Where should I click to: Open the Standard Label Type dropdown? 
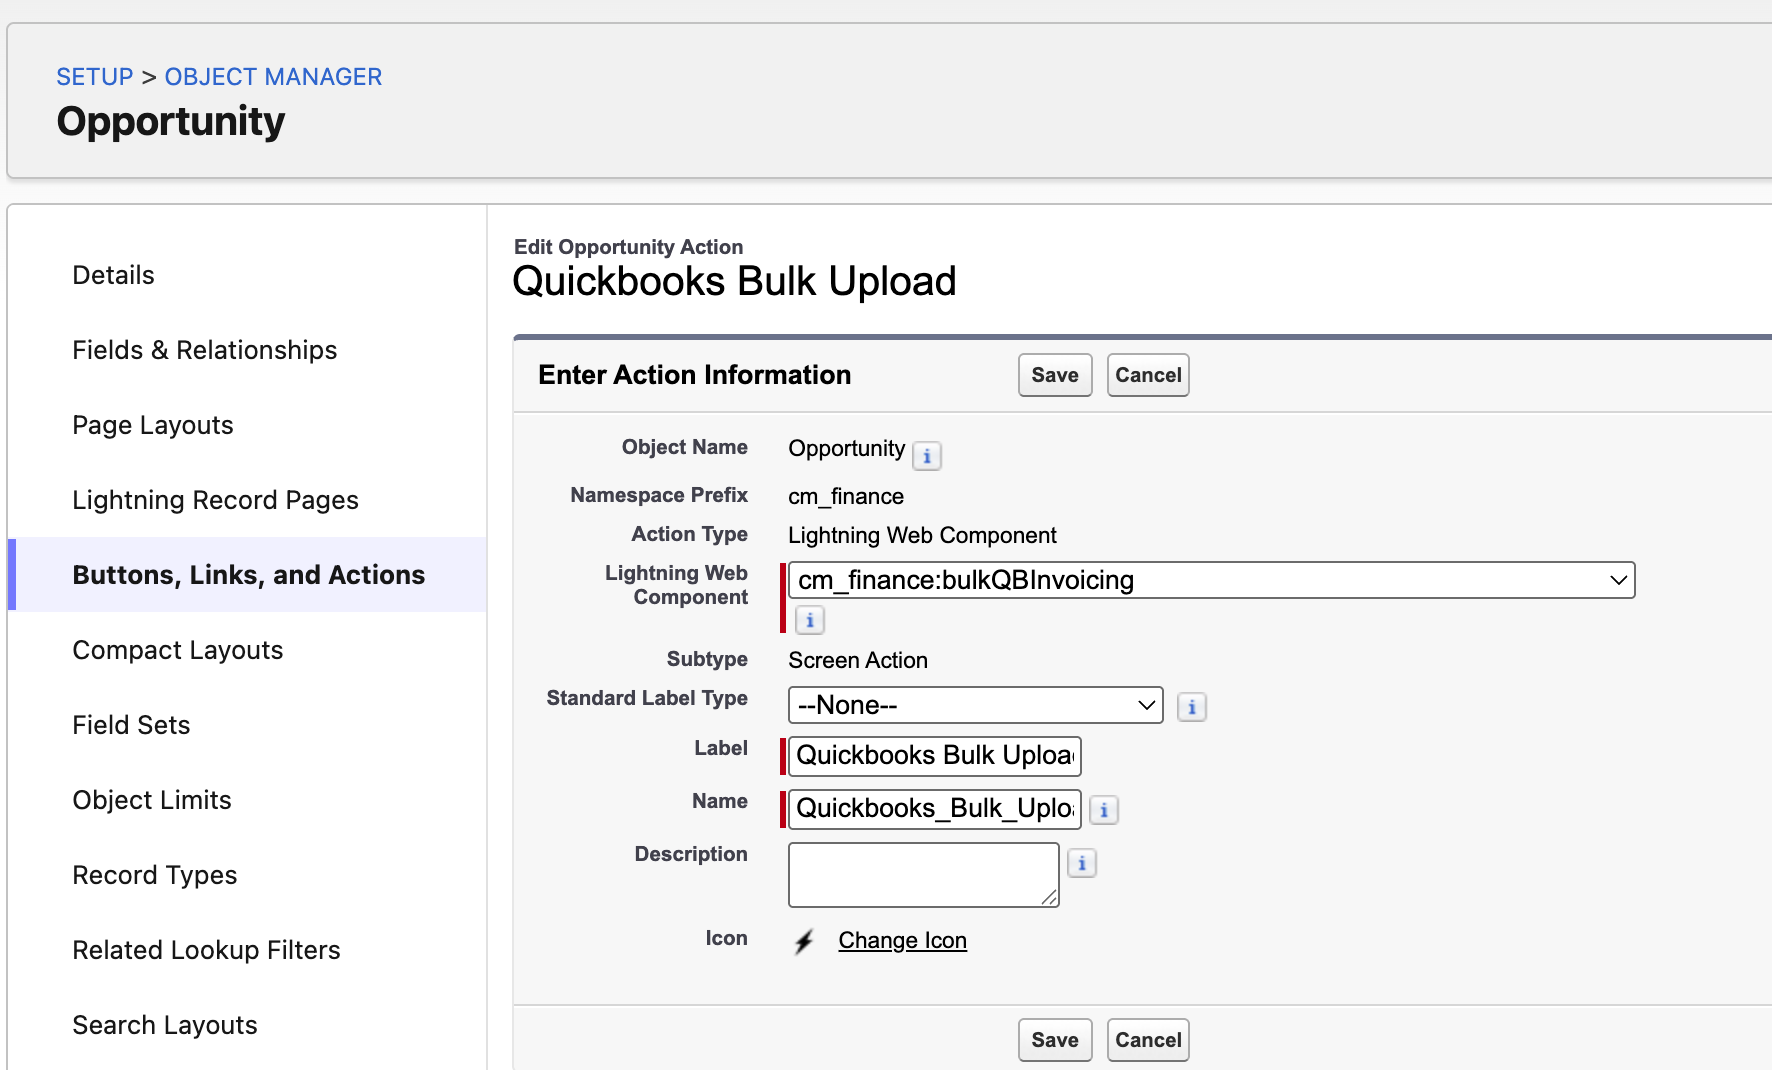pyautogui.click(x=975, y=705)
